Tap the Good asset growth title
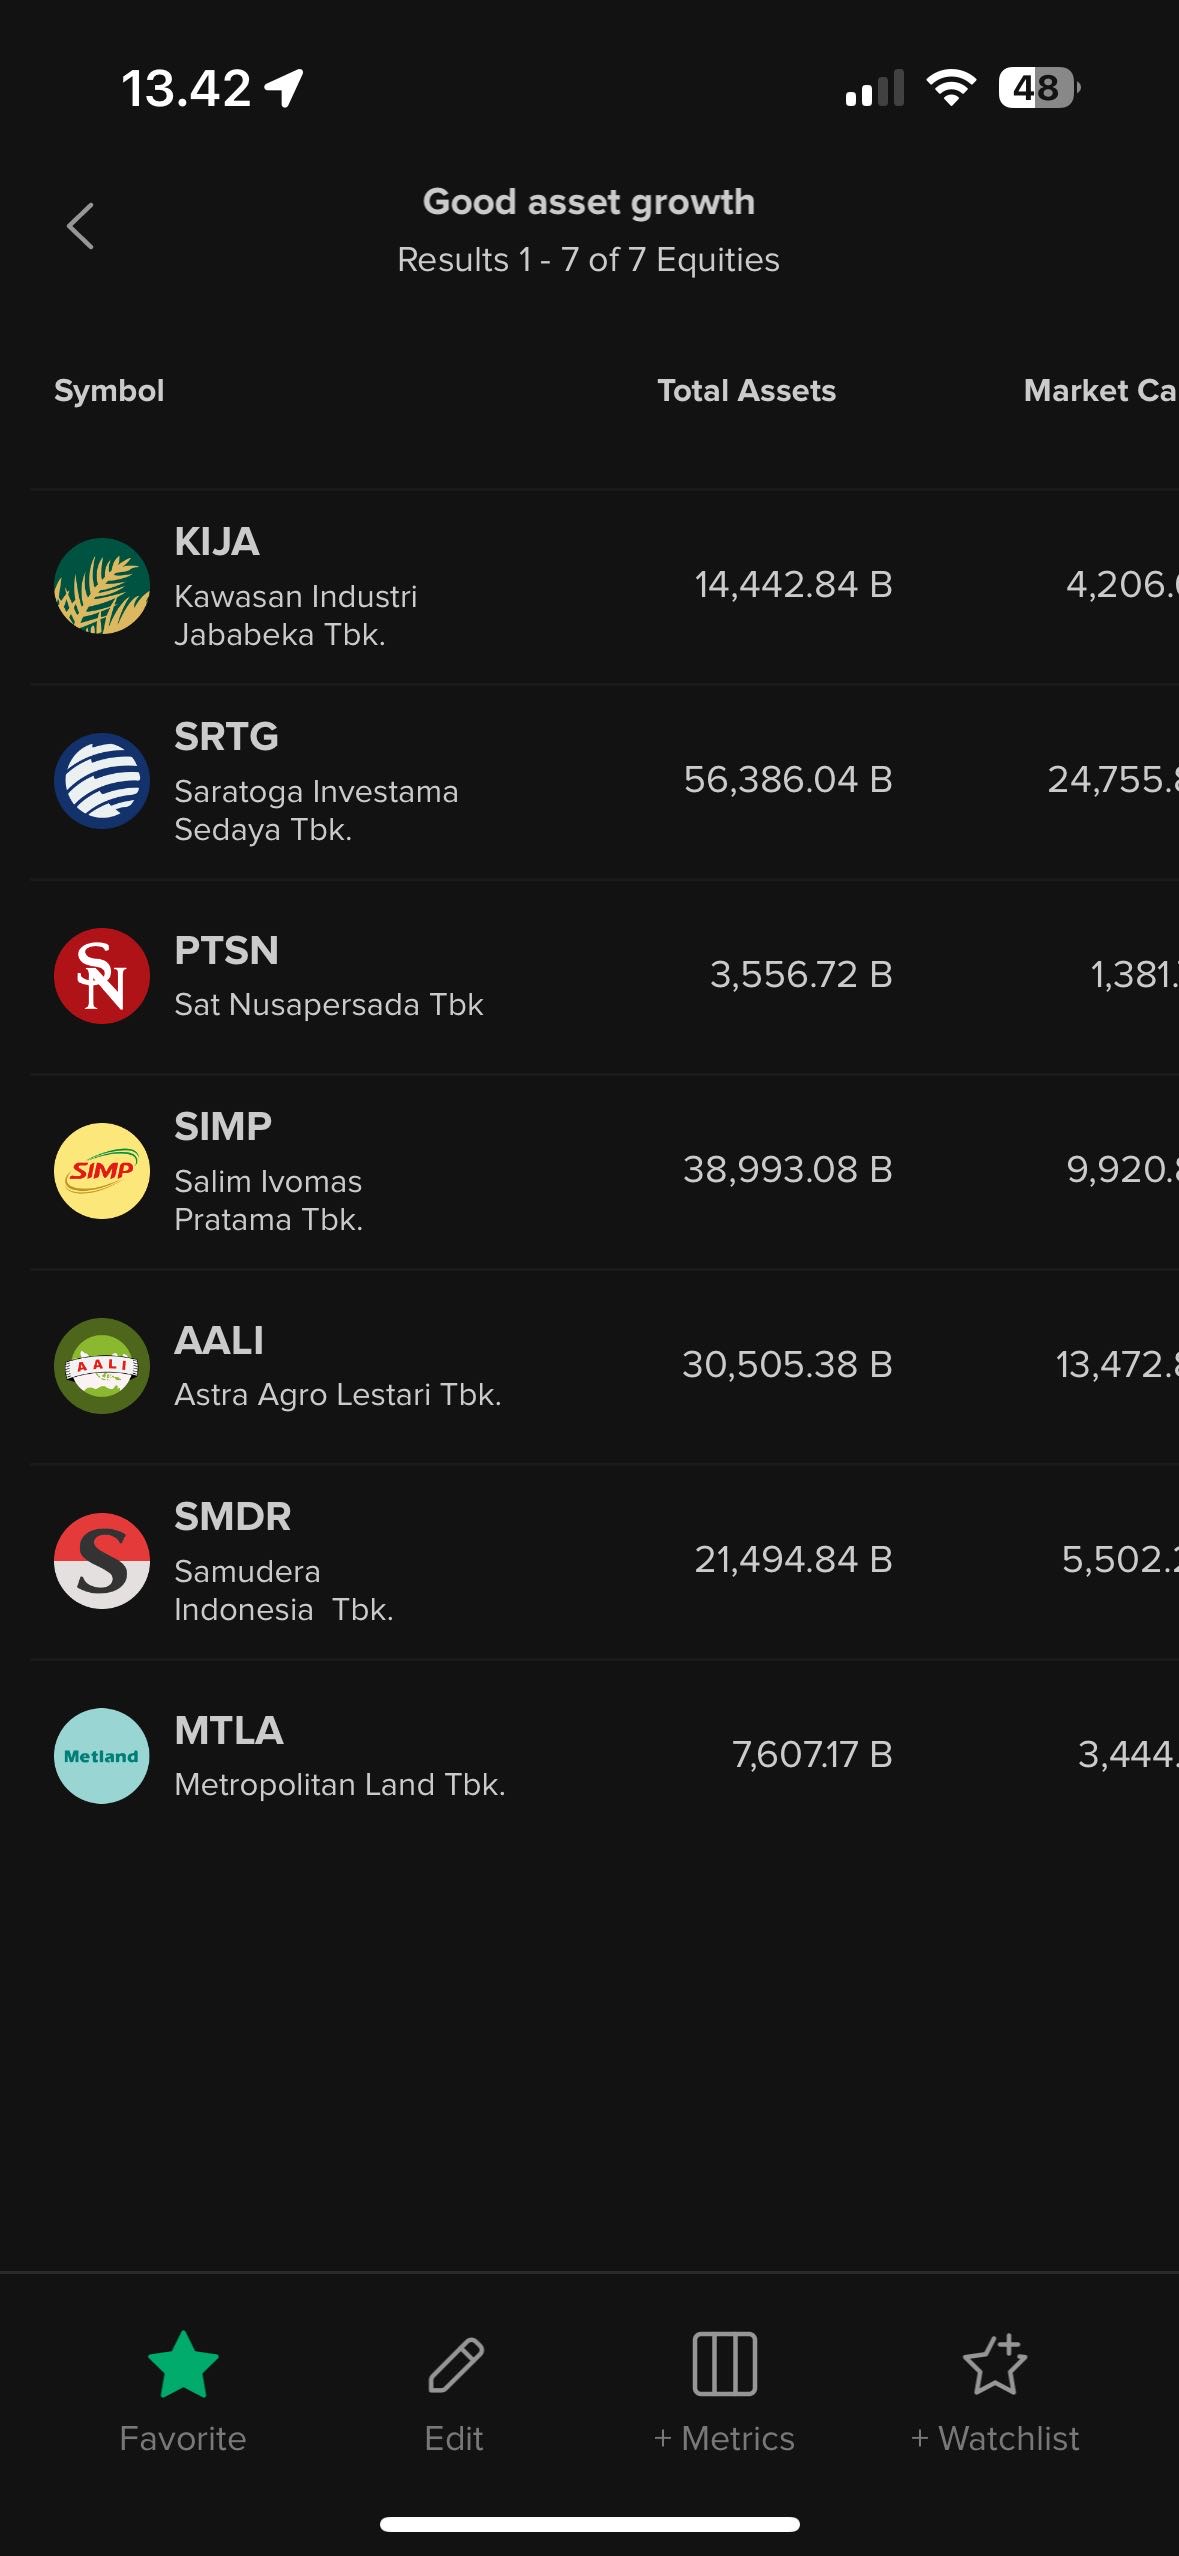The width and height of the screenshot is (1179, 2556). [x=588, y=202]
